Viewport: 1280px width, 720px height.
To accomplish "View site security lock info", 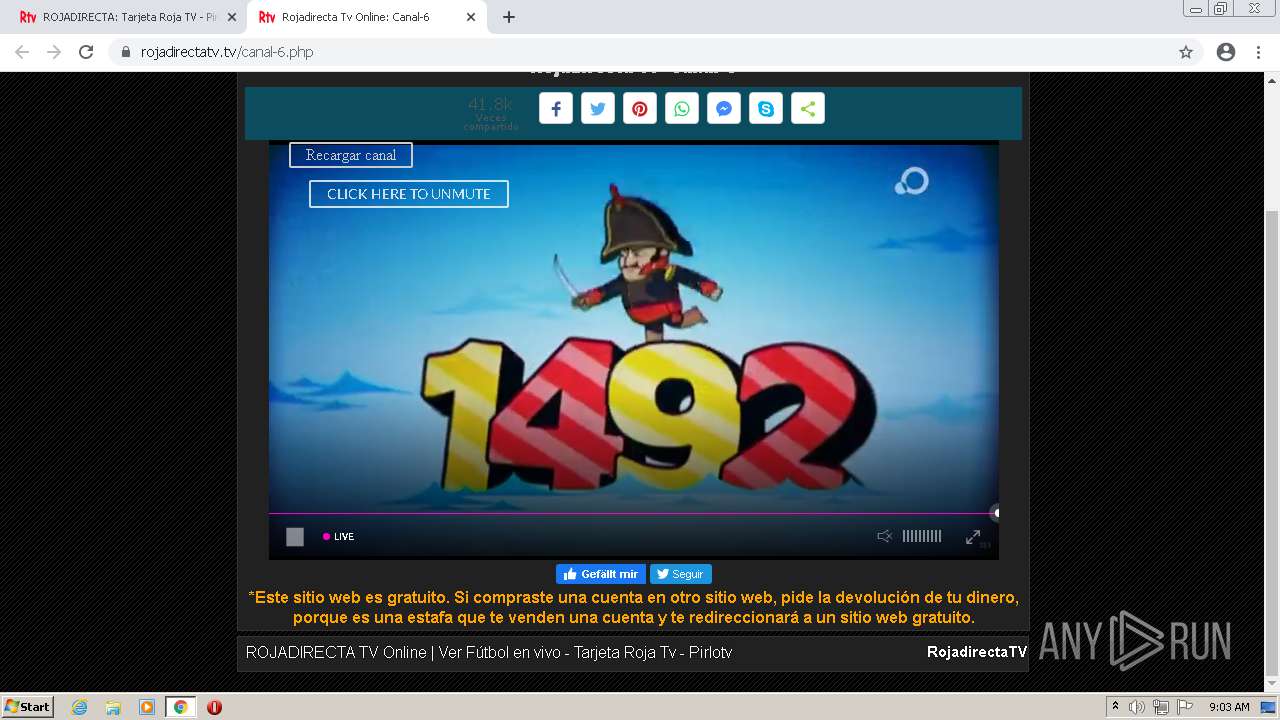I will 125,52.
